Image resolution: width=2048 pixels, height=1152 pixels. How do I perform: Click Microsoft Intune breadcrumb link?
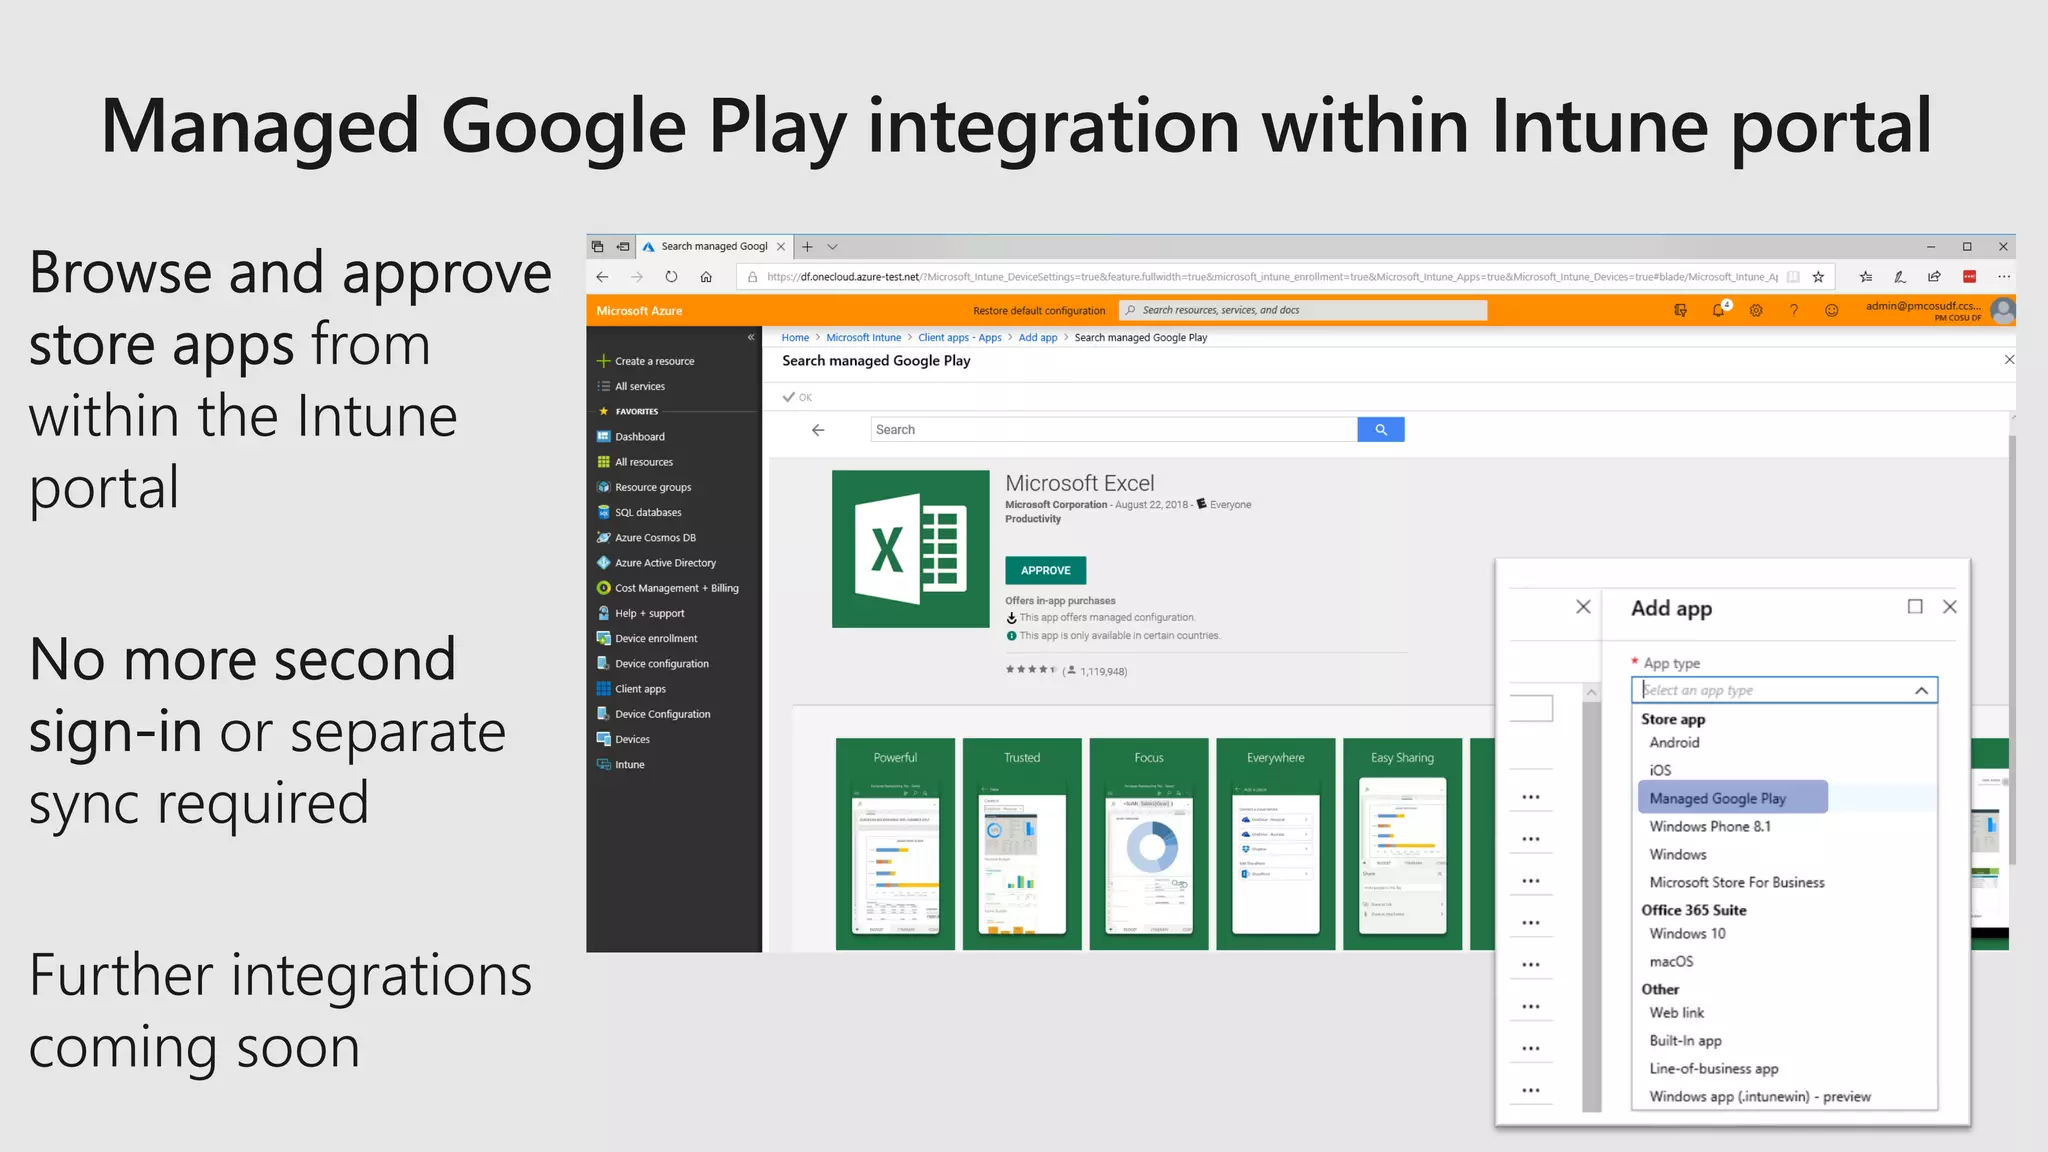863,338
